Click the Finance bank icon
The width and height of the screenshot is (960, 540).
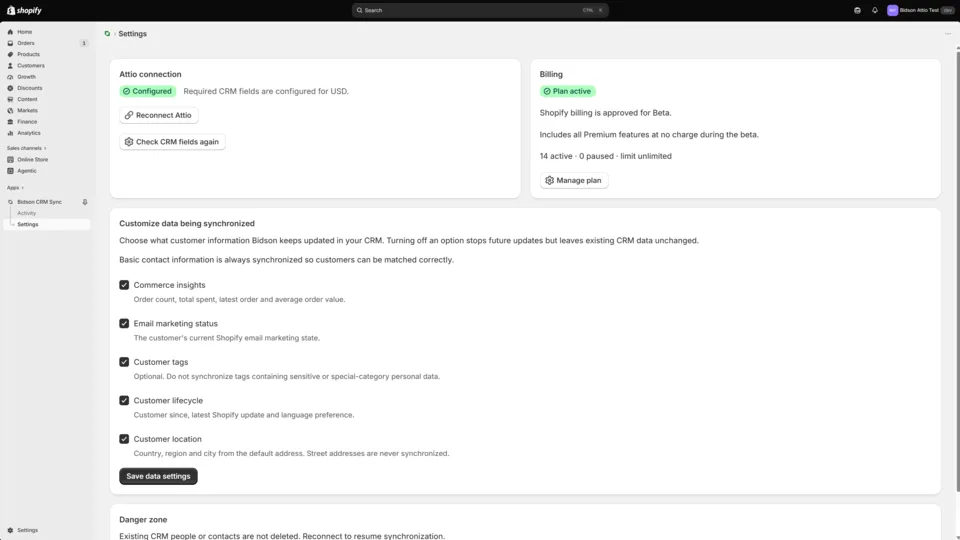tap(10, 122)
